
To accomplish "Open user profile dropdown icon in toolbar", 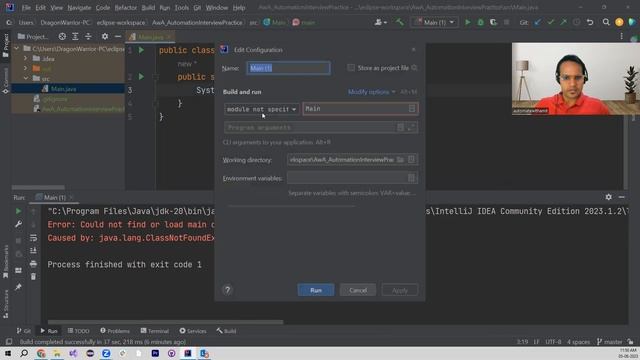I will (380, 22).
